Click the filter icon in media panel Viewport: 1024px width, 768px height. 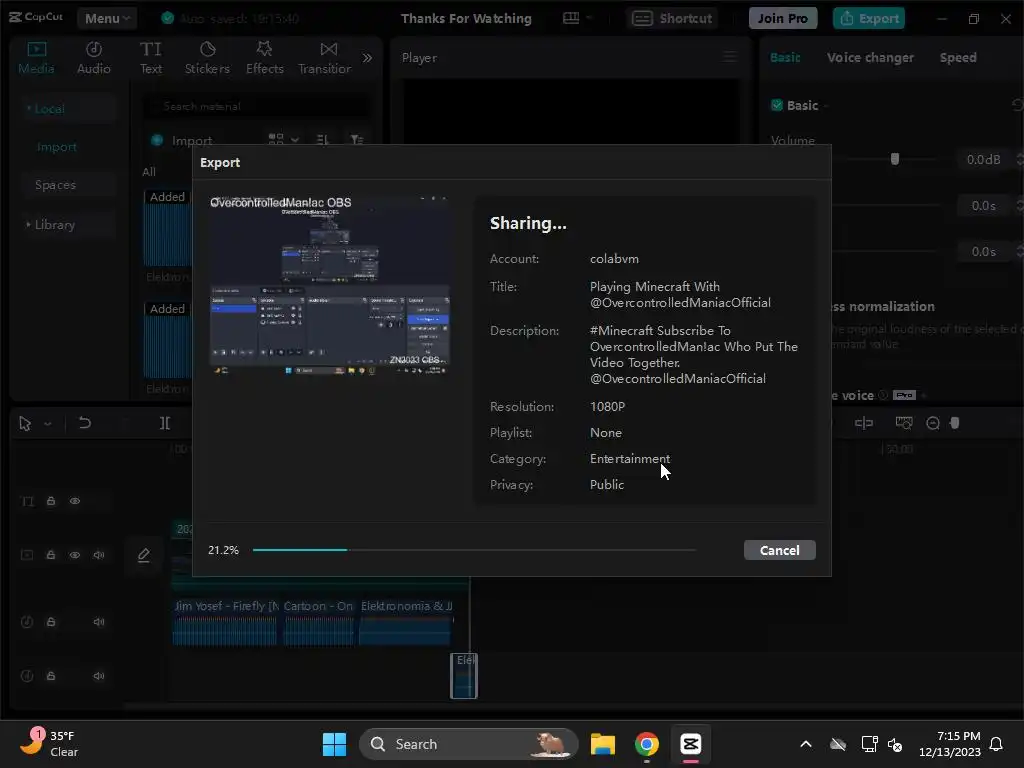pyautogui.click(x=357, y=139)
